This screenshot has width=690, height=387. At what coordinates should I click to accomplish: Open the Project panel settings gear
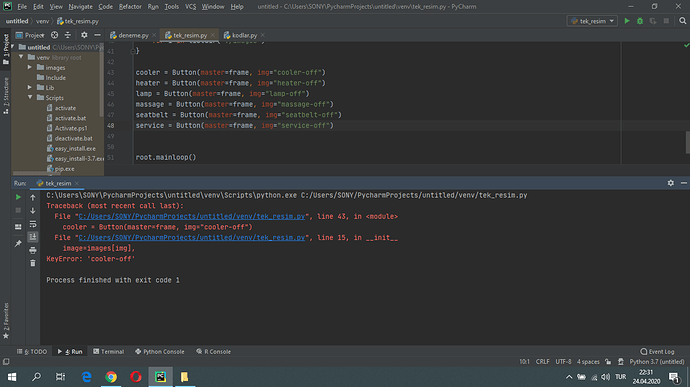[x=84, y=35]
